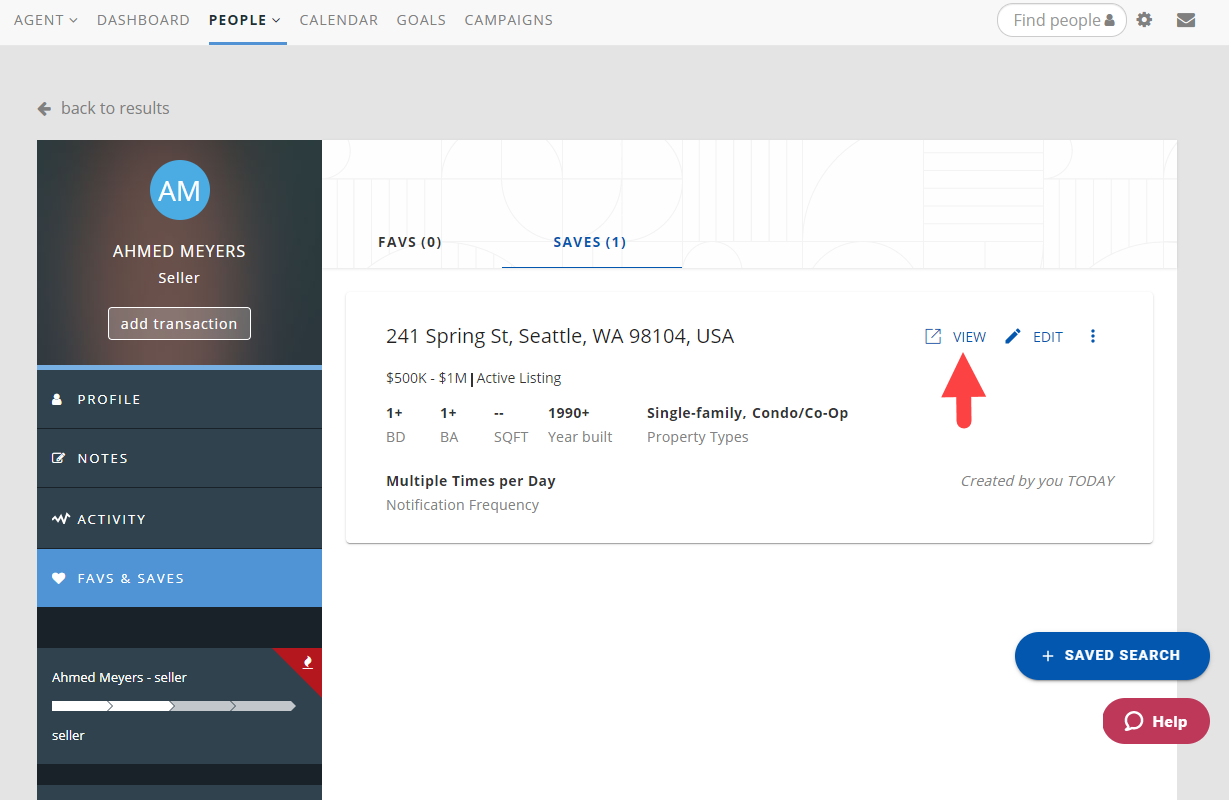Click the AM avatar circle
This screenshot has width=1229, height=800.
(x=179, y=190)
